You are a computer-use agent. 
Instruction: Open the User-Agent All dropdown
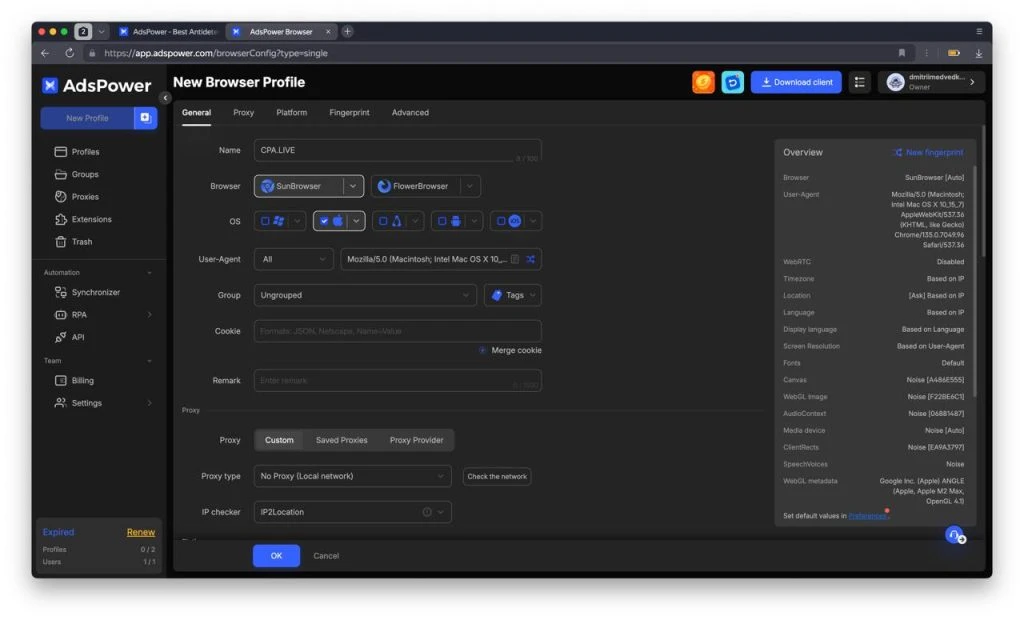(293, 259)
